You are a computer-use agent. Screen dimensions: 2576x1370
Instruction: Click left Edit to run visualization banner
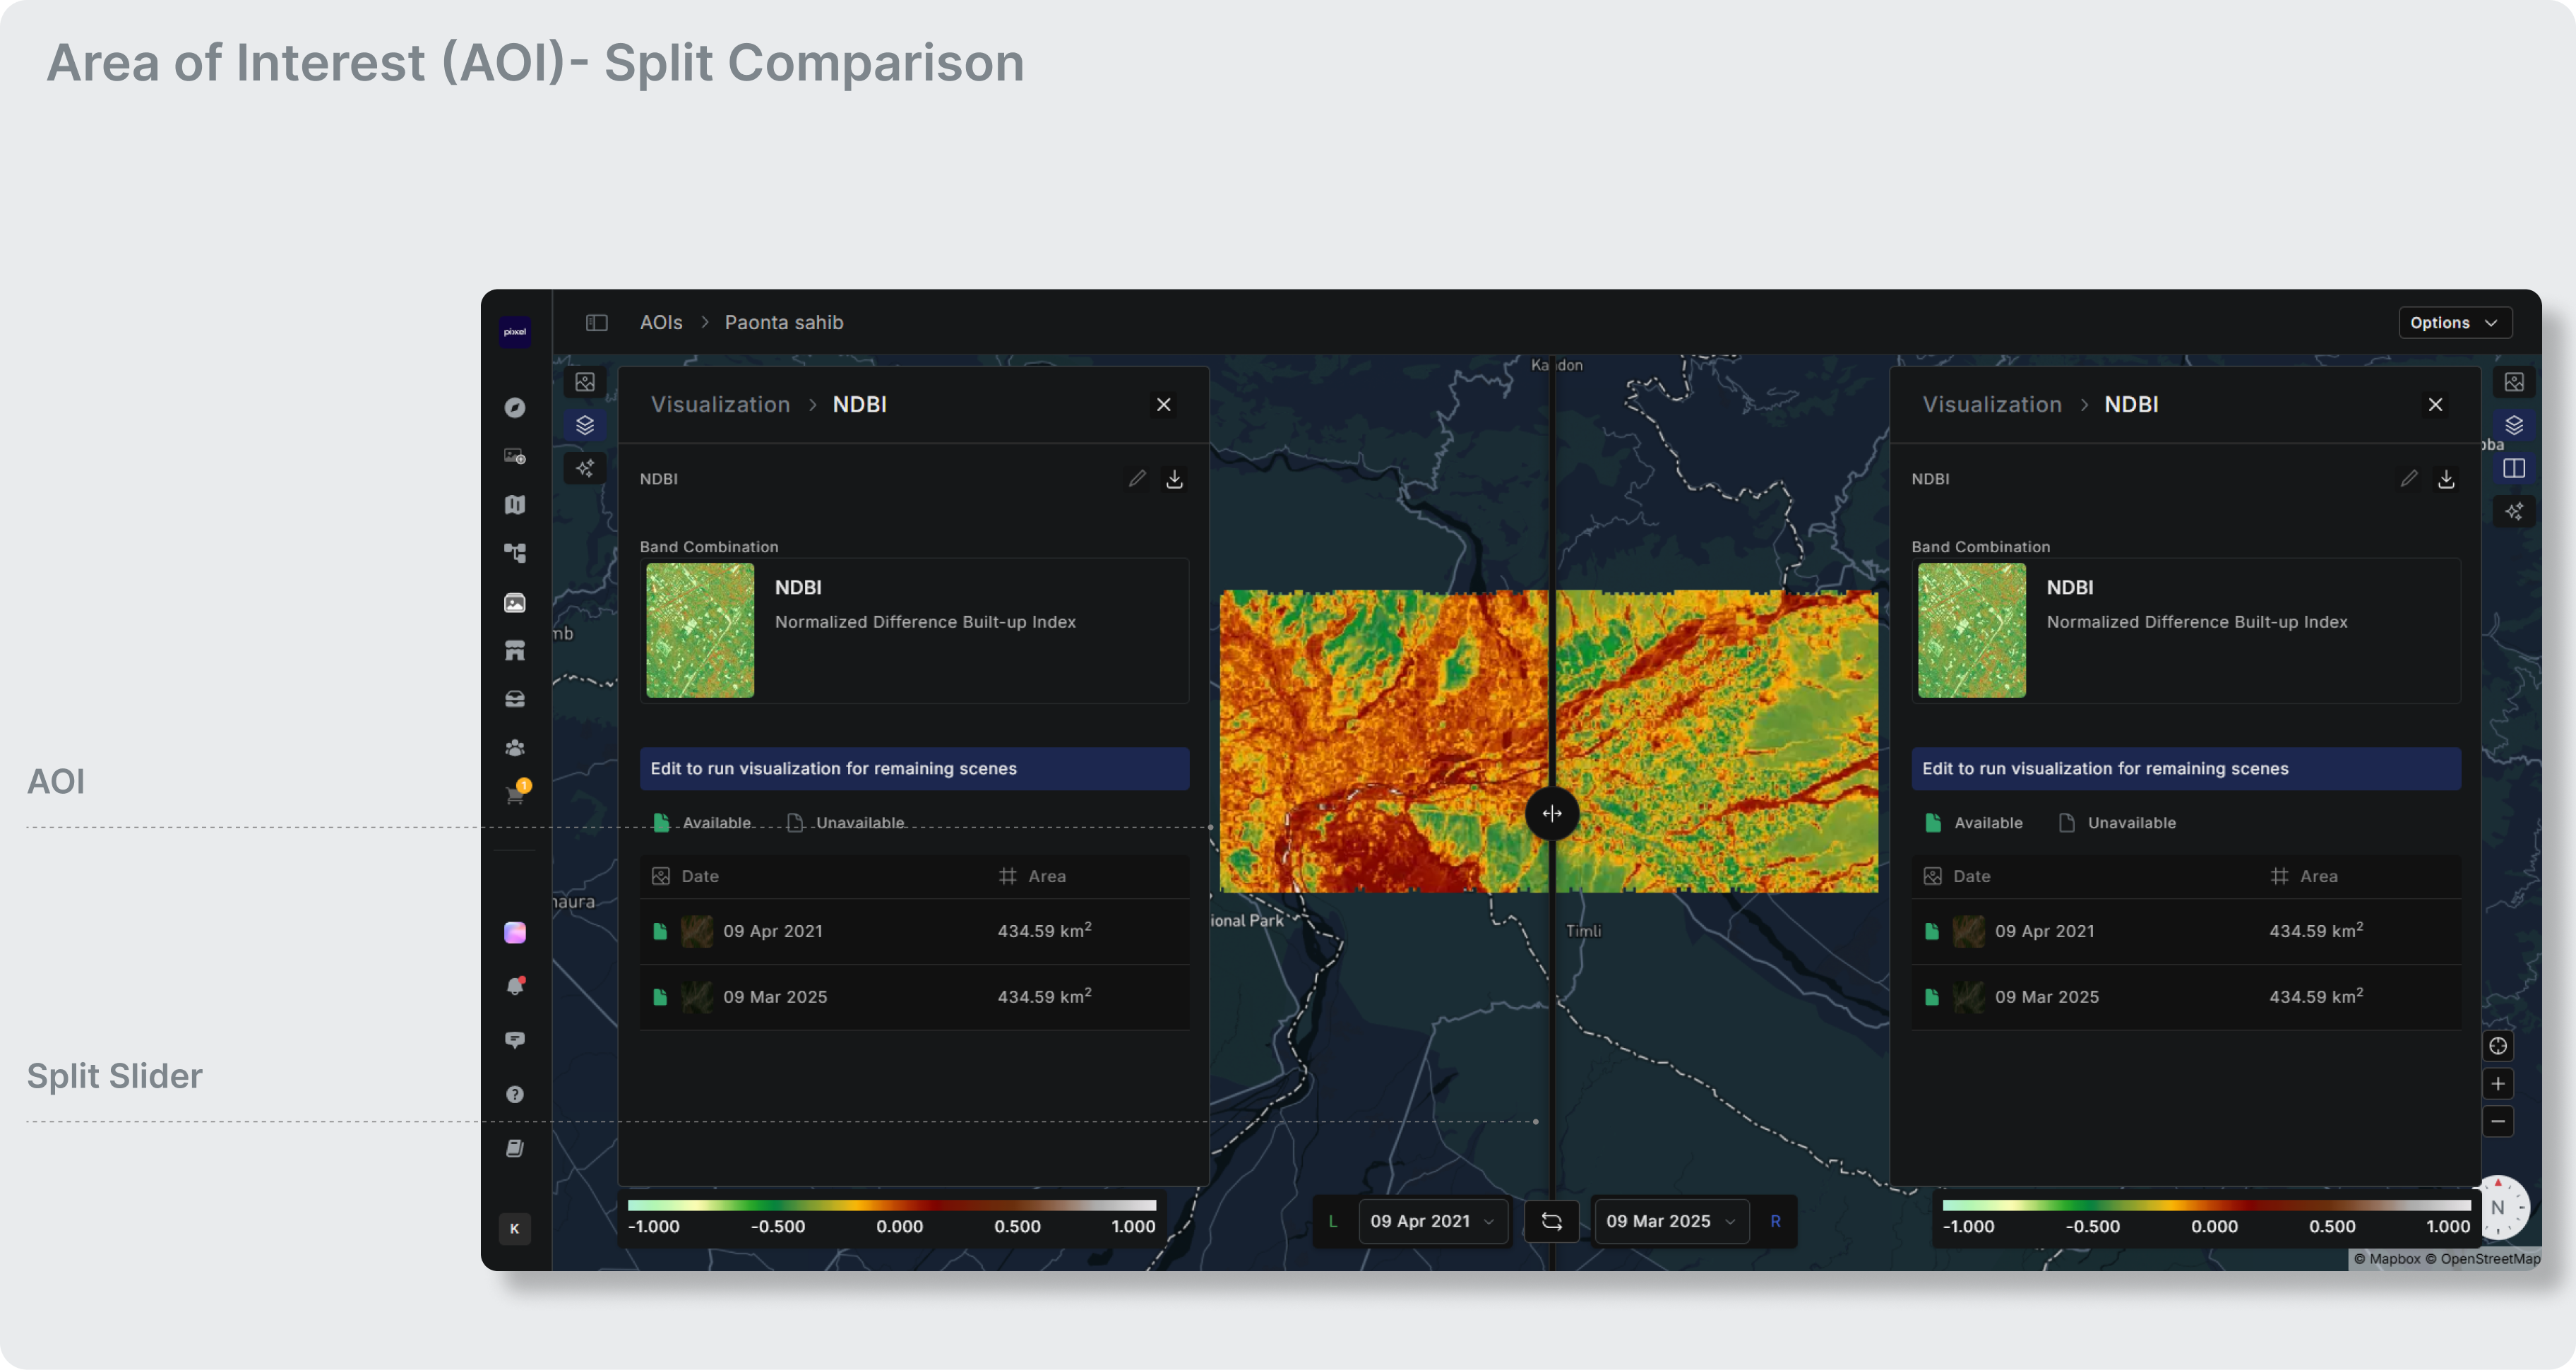(913, 768)
